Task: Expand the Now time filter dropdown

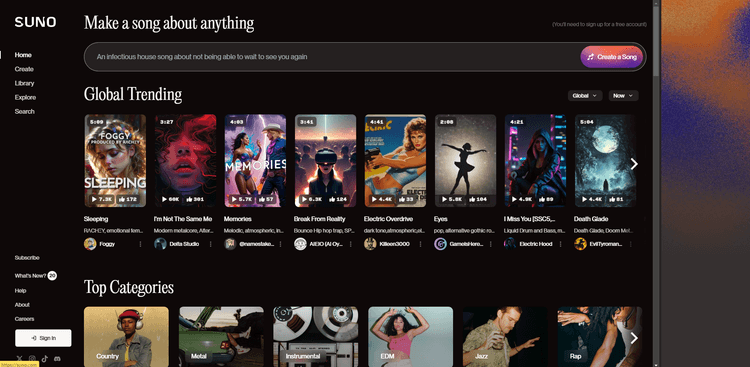Action: point(623,96)
